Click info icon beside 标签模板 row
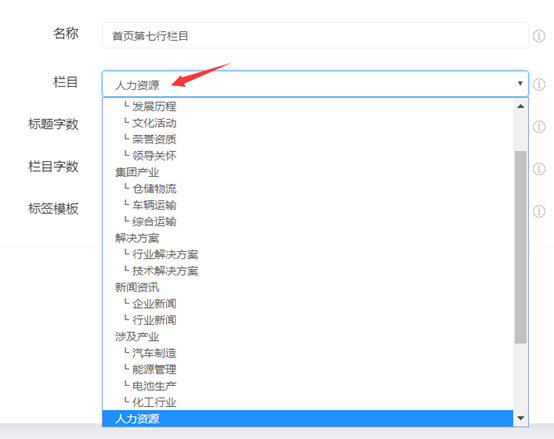 (x=539, y=211)
